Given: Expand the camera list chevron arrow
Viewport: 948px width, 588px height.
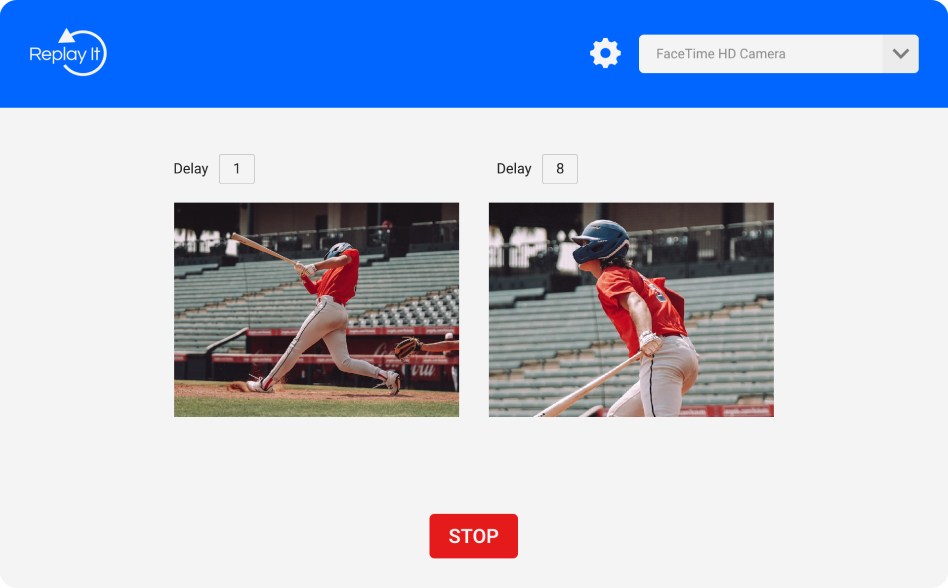Looking at the screenshot, I should 900,54.
